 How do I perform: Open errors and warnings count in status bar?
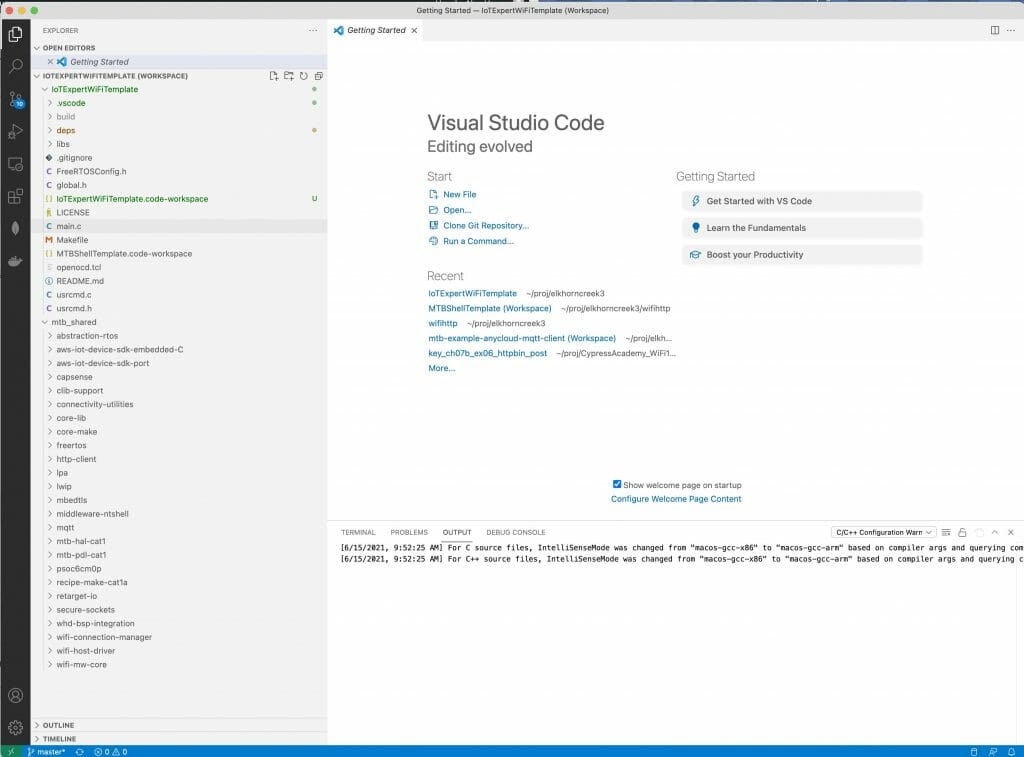111,752
